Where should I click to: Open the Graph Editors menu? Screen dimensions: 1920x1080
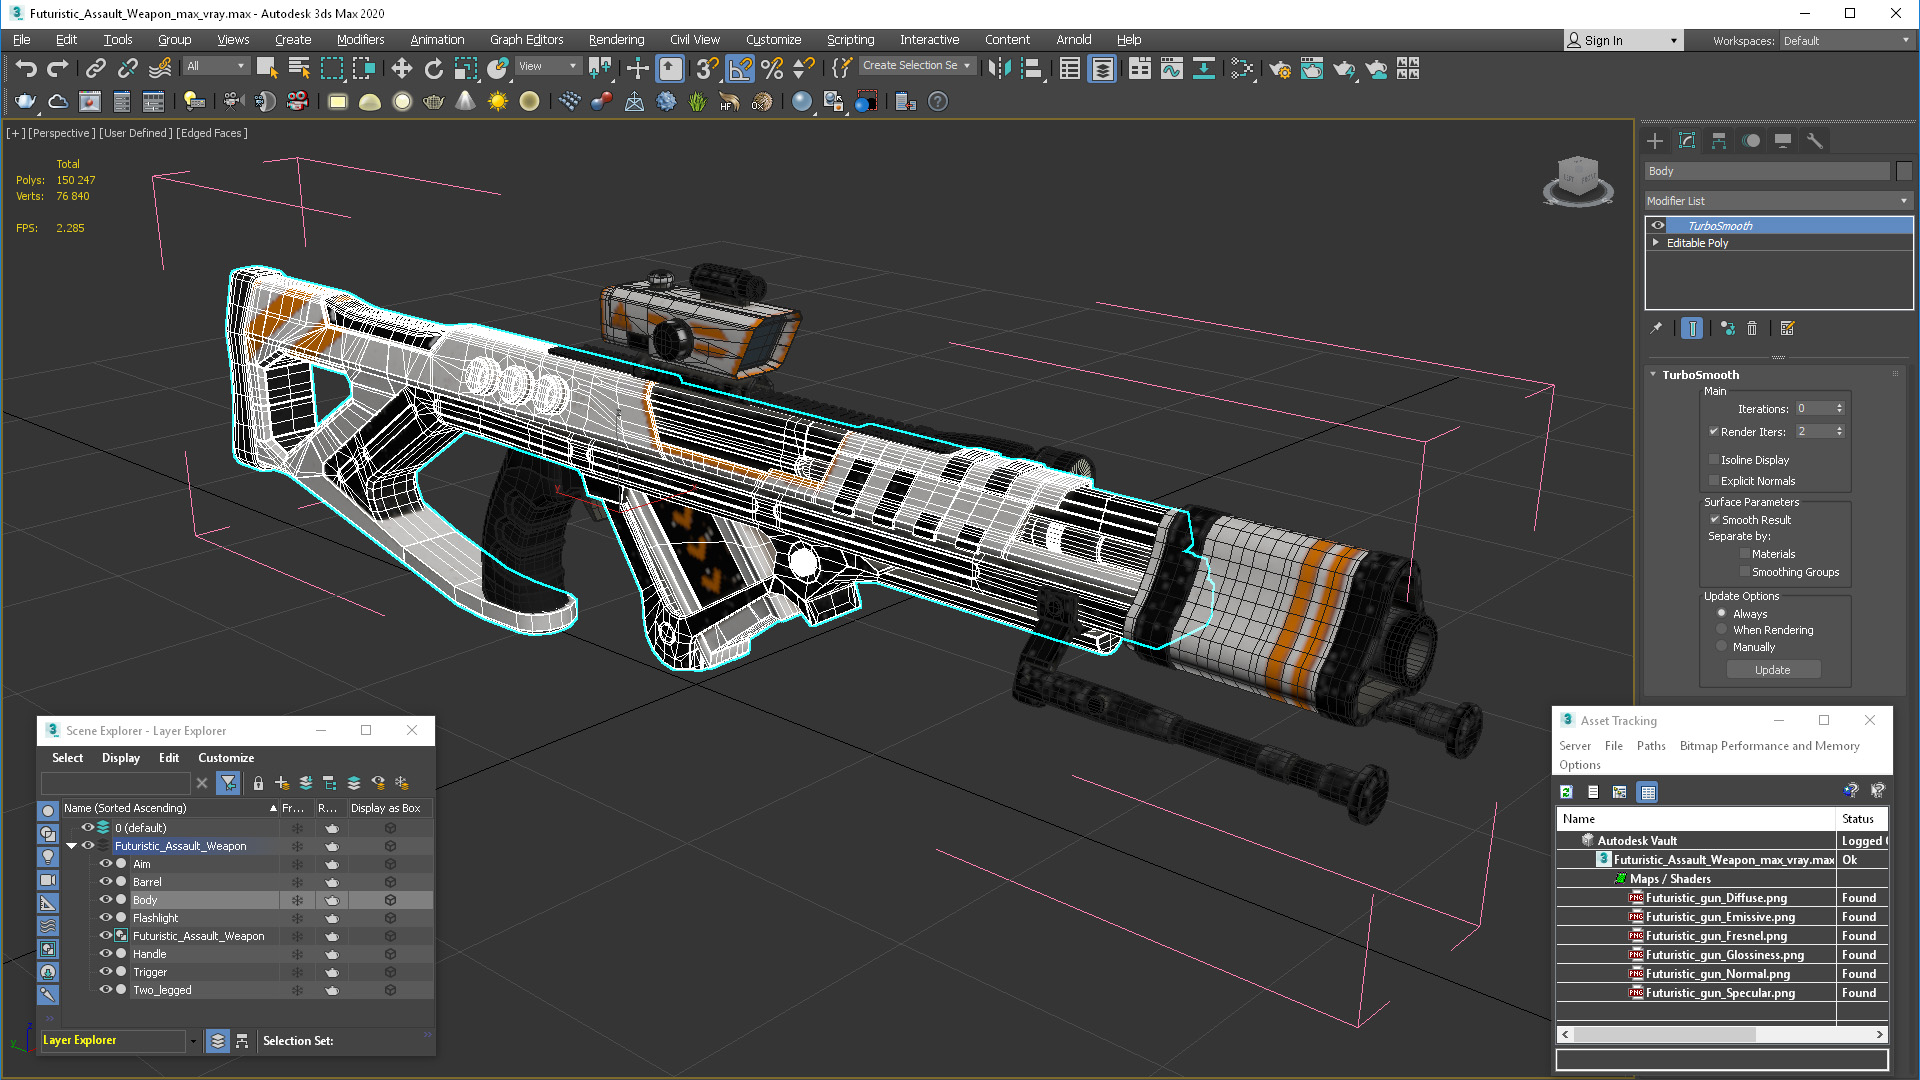(526, 40)
